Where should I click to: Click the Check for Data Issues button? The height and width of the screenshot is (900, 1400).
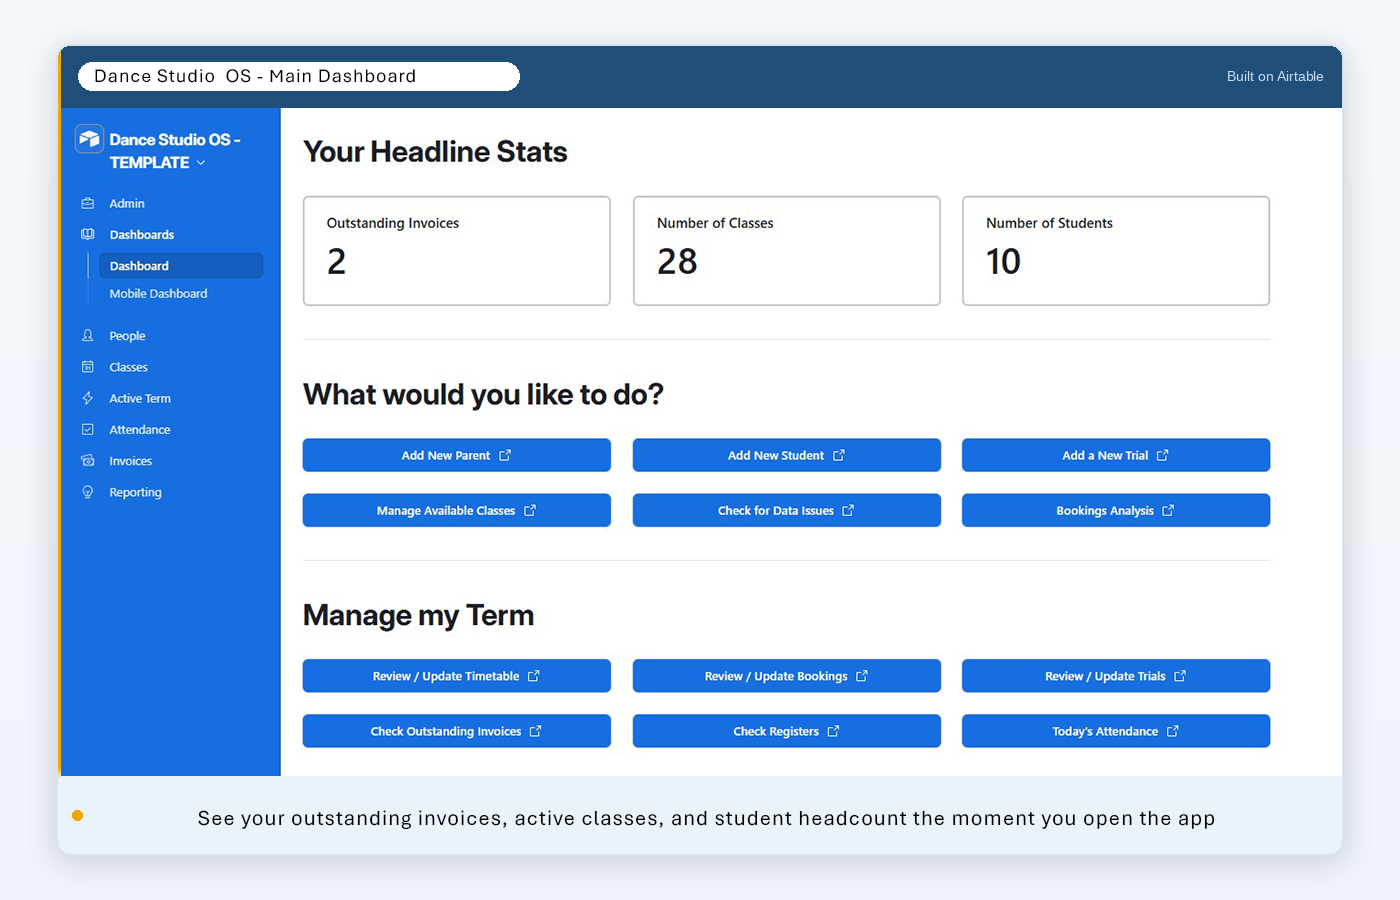click(x=787, y=510)
